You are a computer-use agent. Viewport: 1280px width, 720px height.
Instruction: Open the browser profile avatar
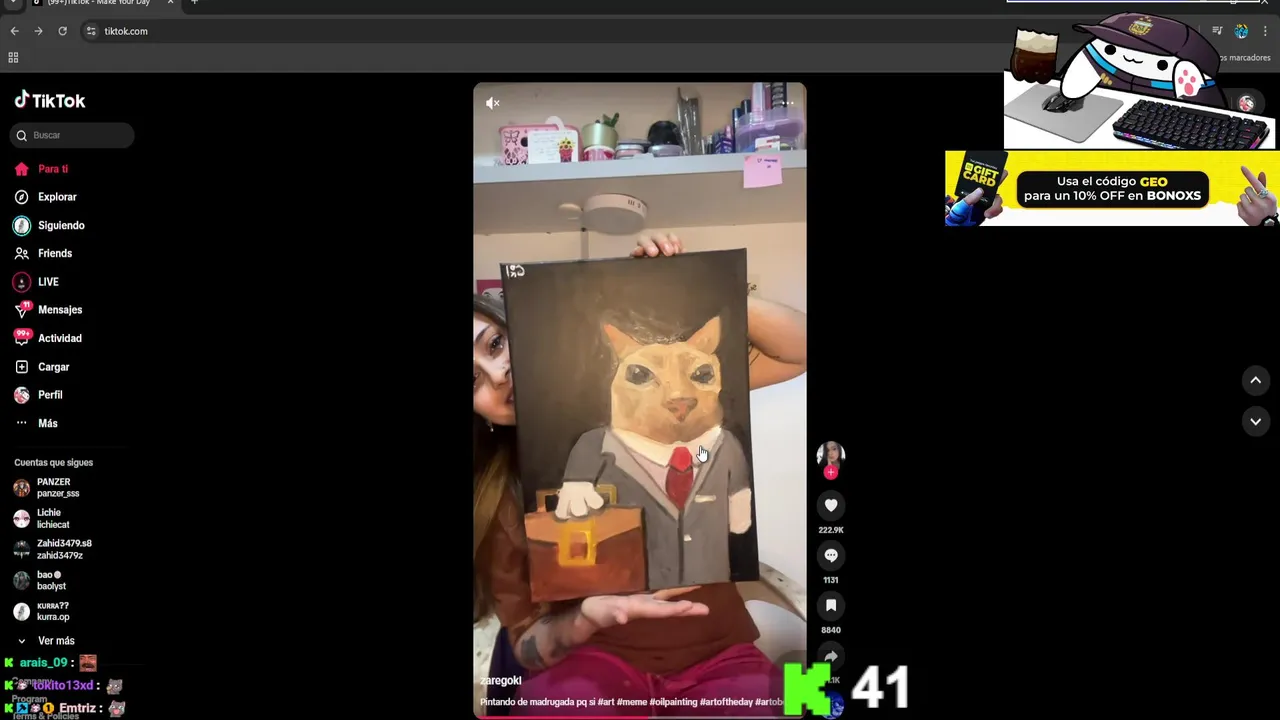[x=1241, y=31]
